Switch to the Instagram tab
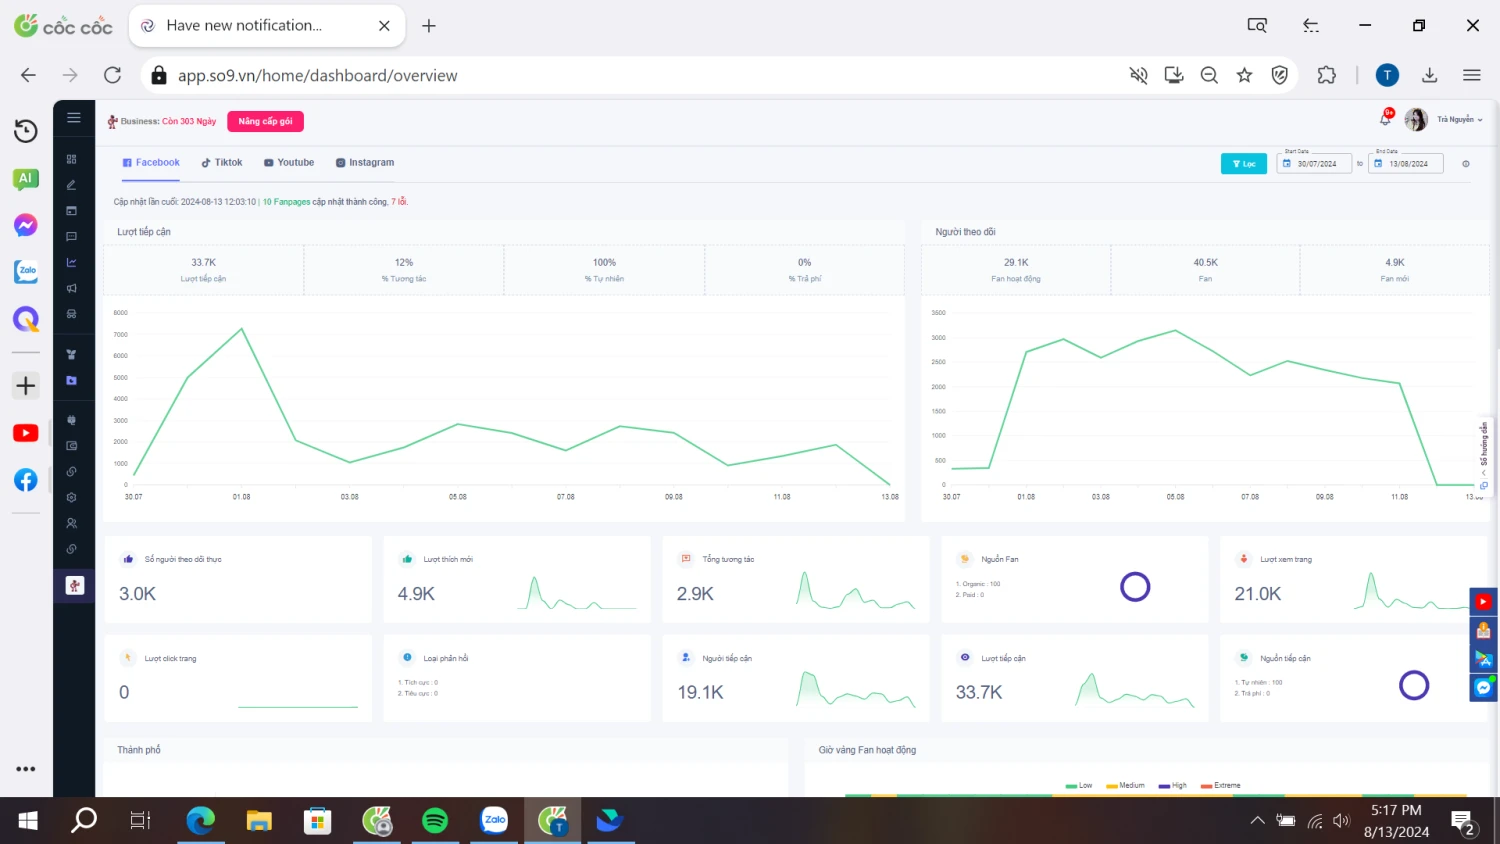Image resolution: width=1500 pixels, height=844 pixels. [365, 163]
